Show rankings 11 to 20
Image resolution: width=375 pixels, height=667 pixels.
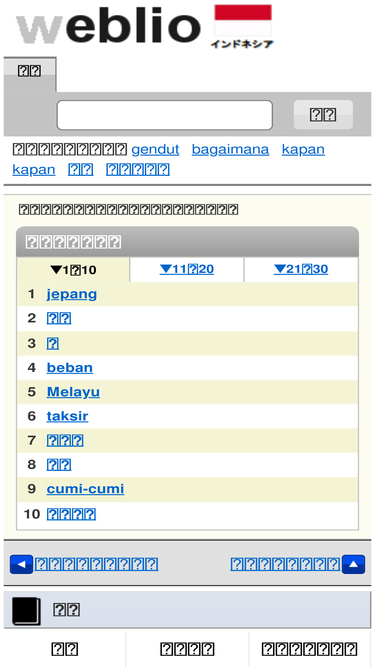coord(187,269)
